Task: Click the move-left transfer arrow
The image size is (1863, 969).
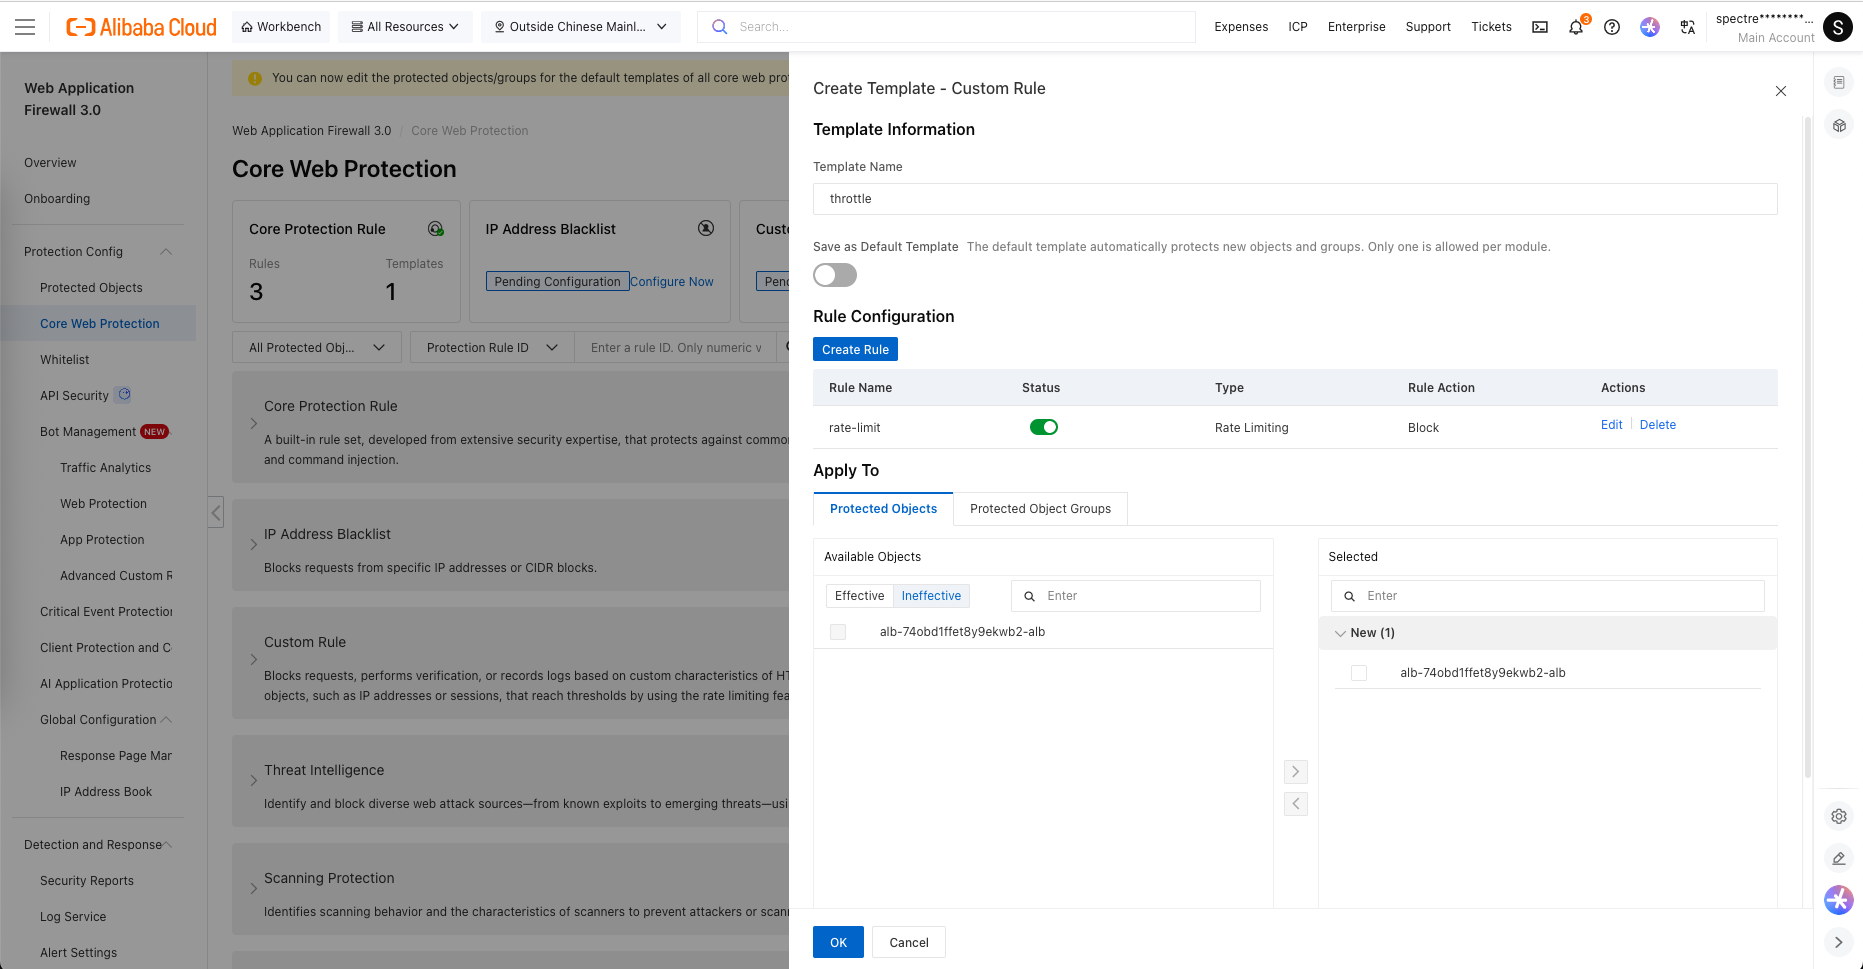Action: point(1296,804)
